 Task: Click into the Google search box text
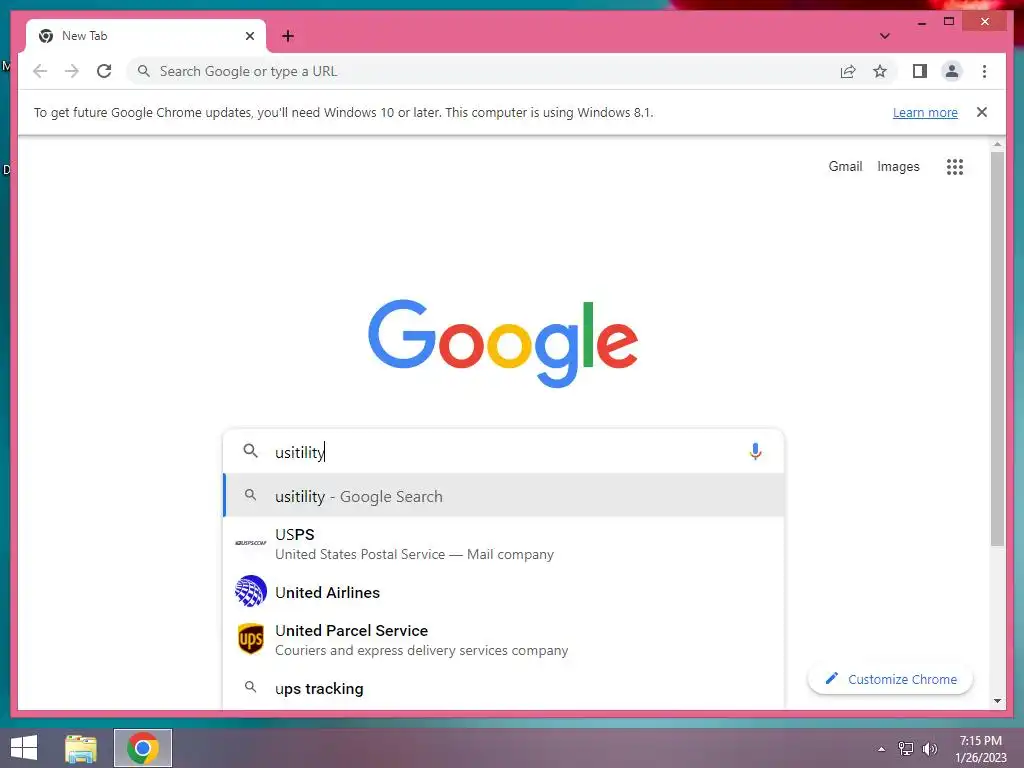(503, 452)
